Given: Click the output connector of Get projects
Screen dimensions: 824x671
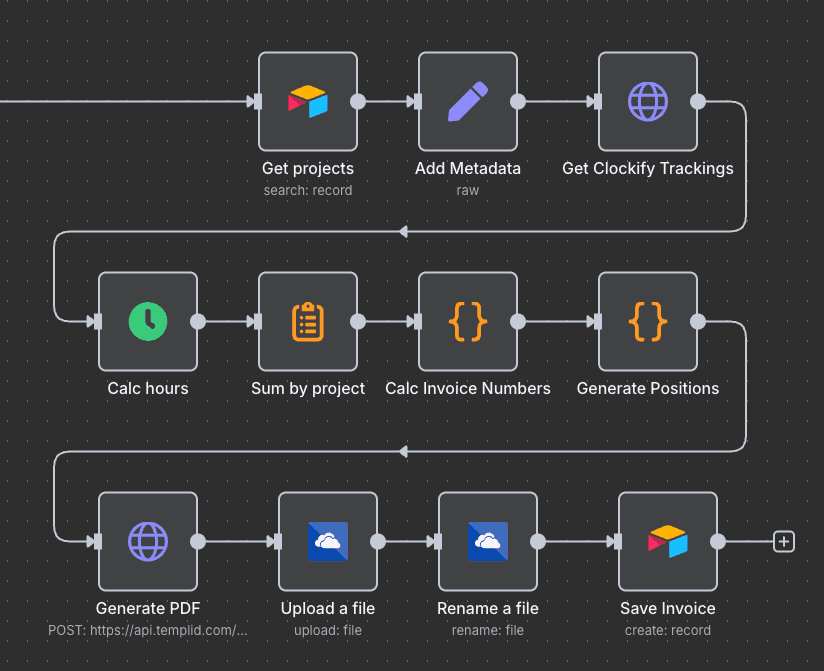Looking at the screenshot, I should click(358, 101).
